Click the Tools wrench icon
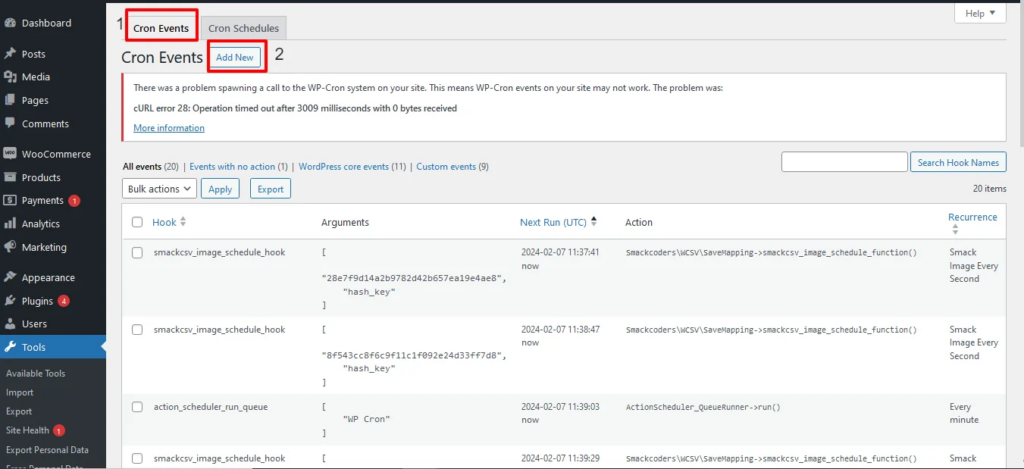The height and width of the screenshot is (469, 1024). pos(10,348)
